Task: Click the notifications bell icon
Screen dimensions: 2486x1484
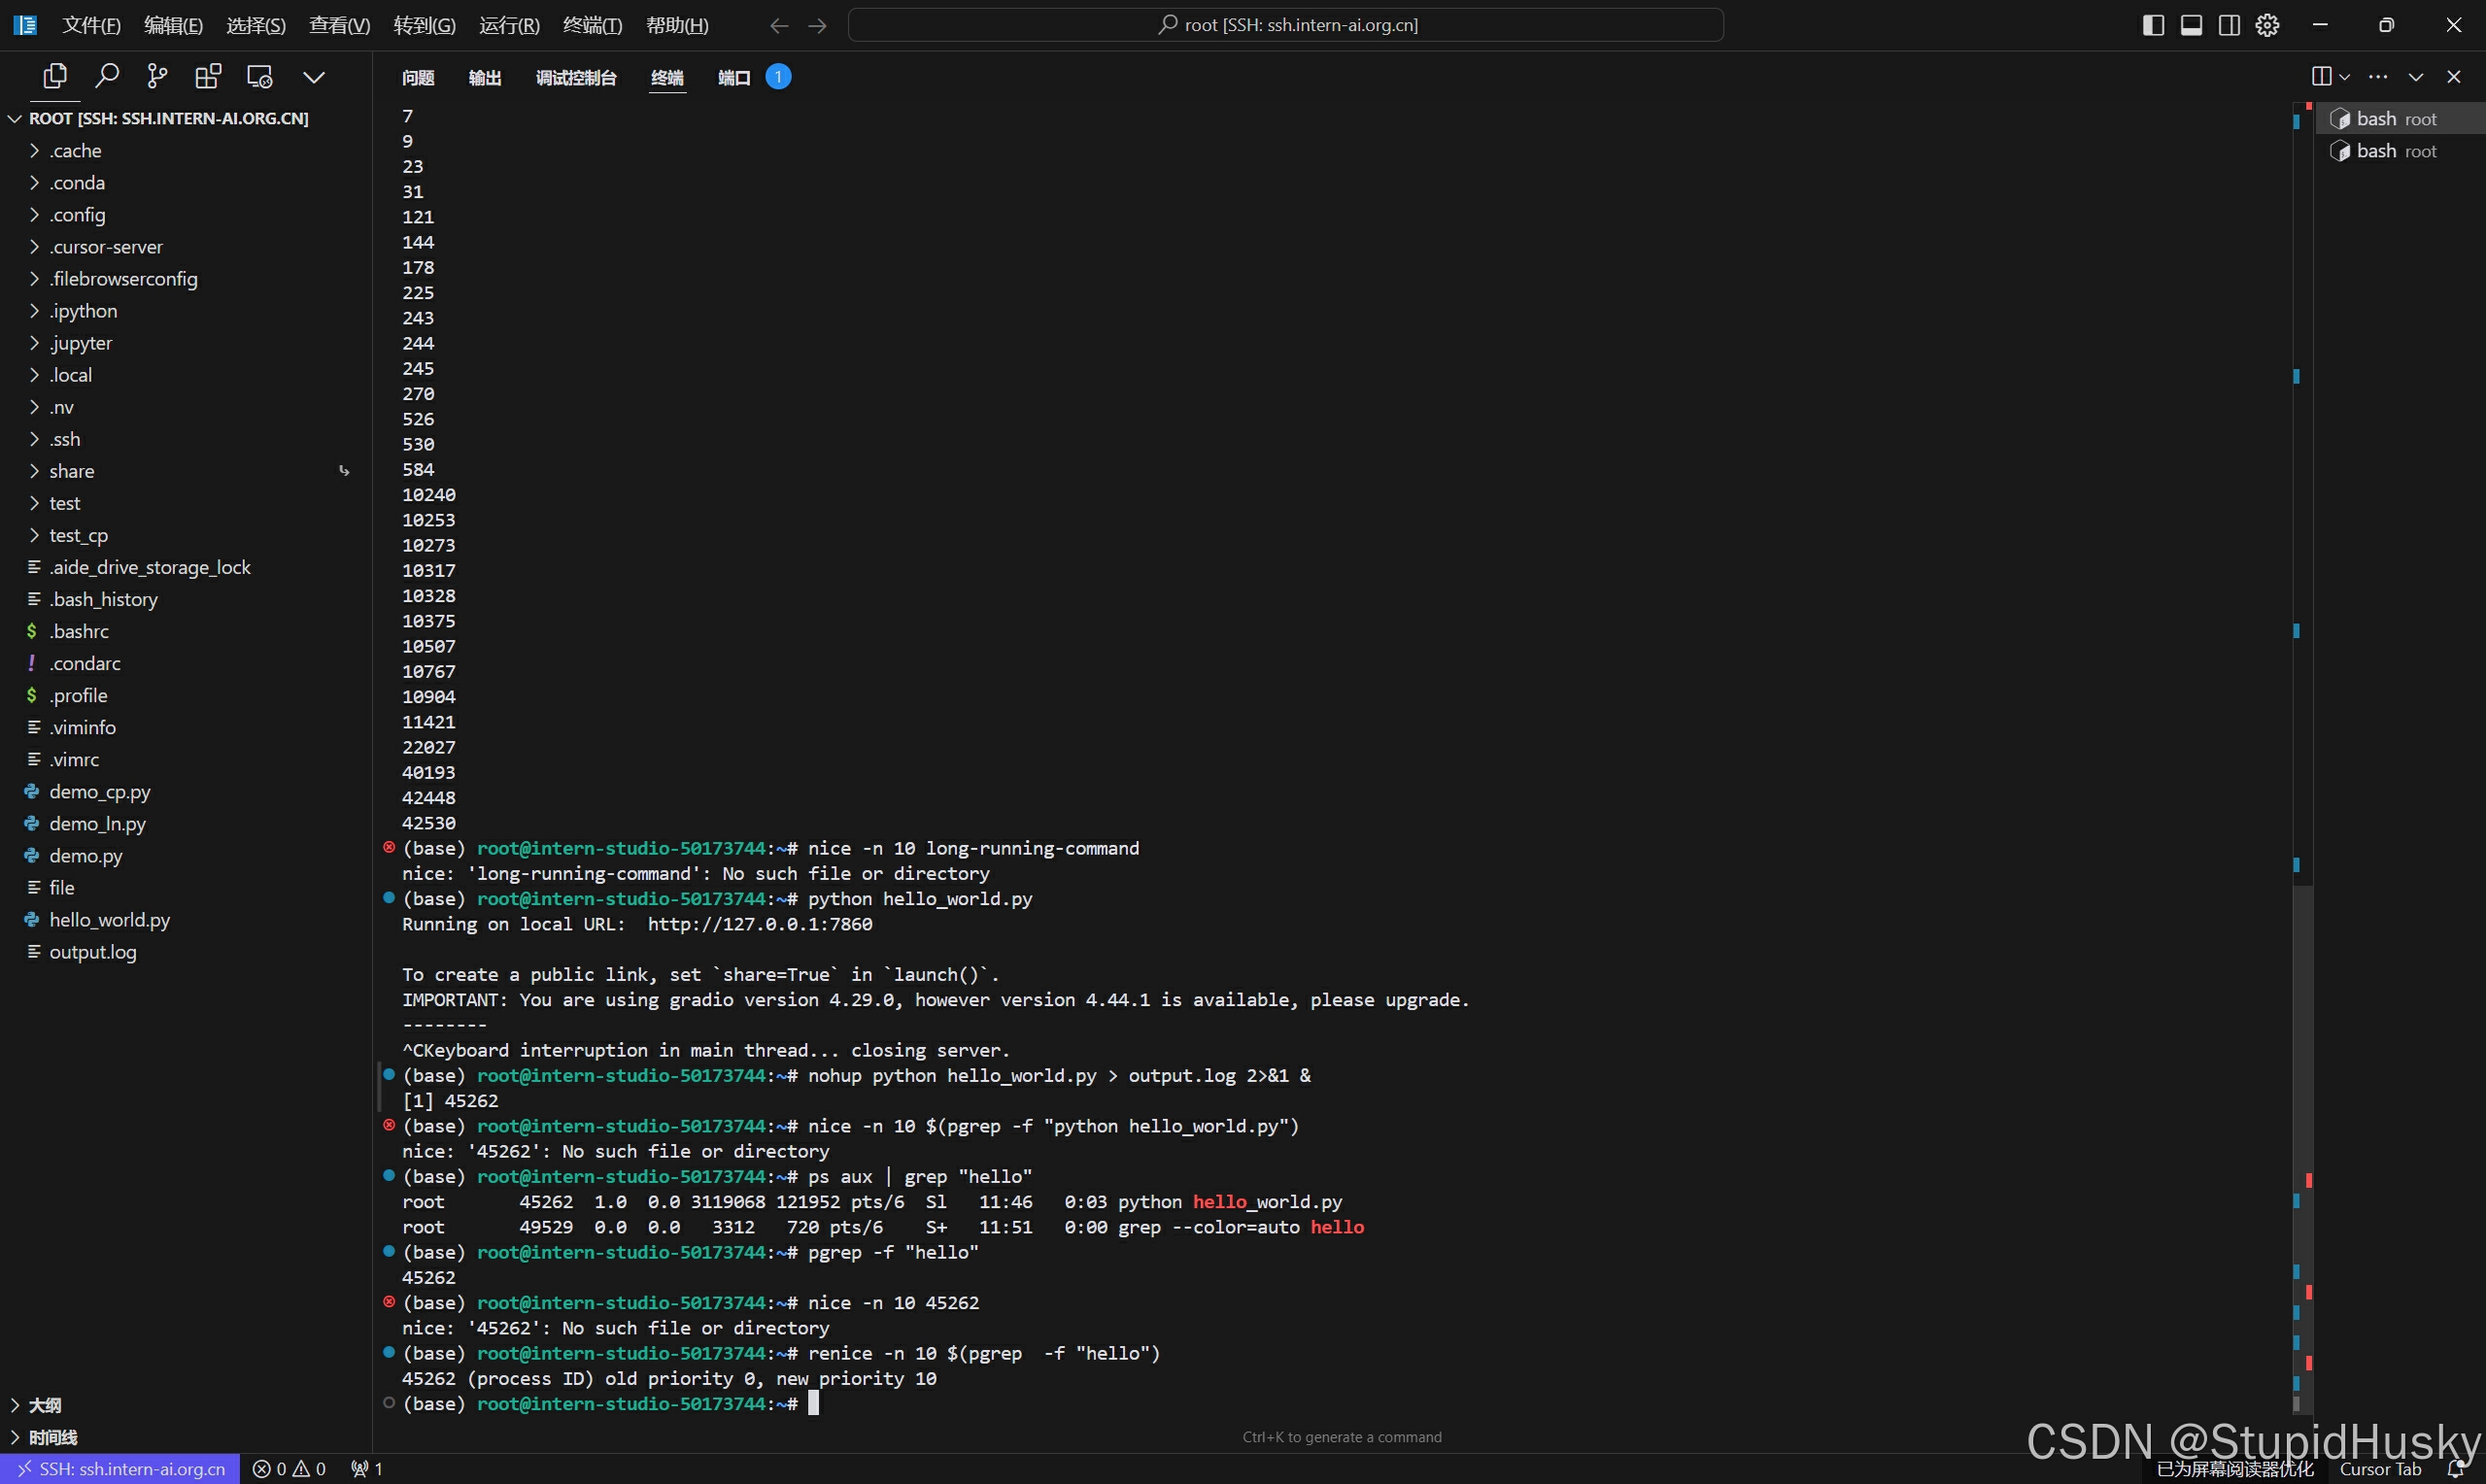Action: click(x=2455, y=1469)
